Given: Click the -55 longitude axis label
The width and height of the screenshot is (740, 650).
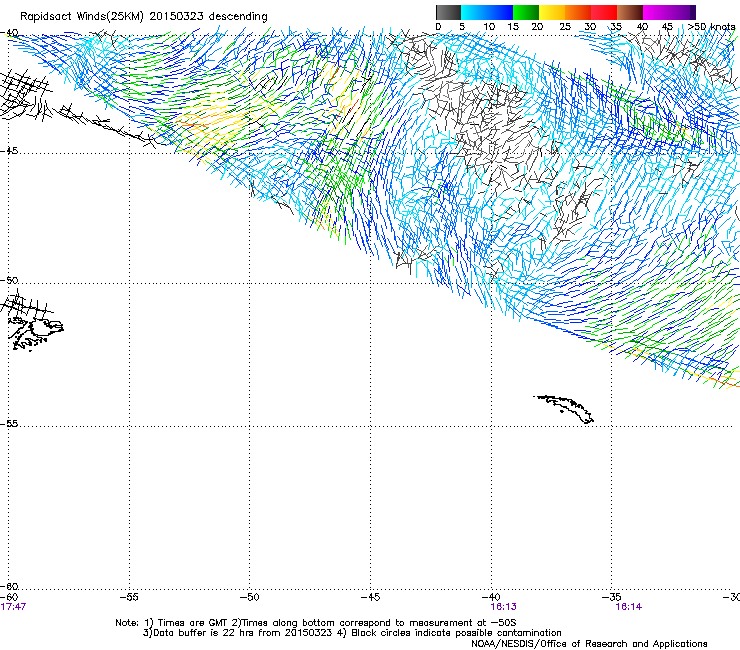Looking at the screenshot, I should click(129, 597).
